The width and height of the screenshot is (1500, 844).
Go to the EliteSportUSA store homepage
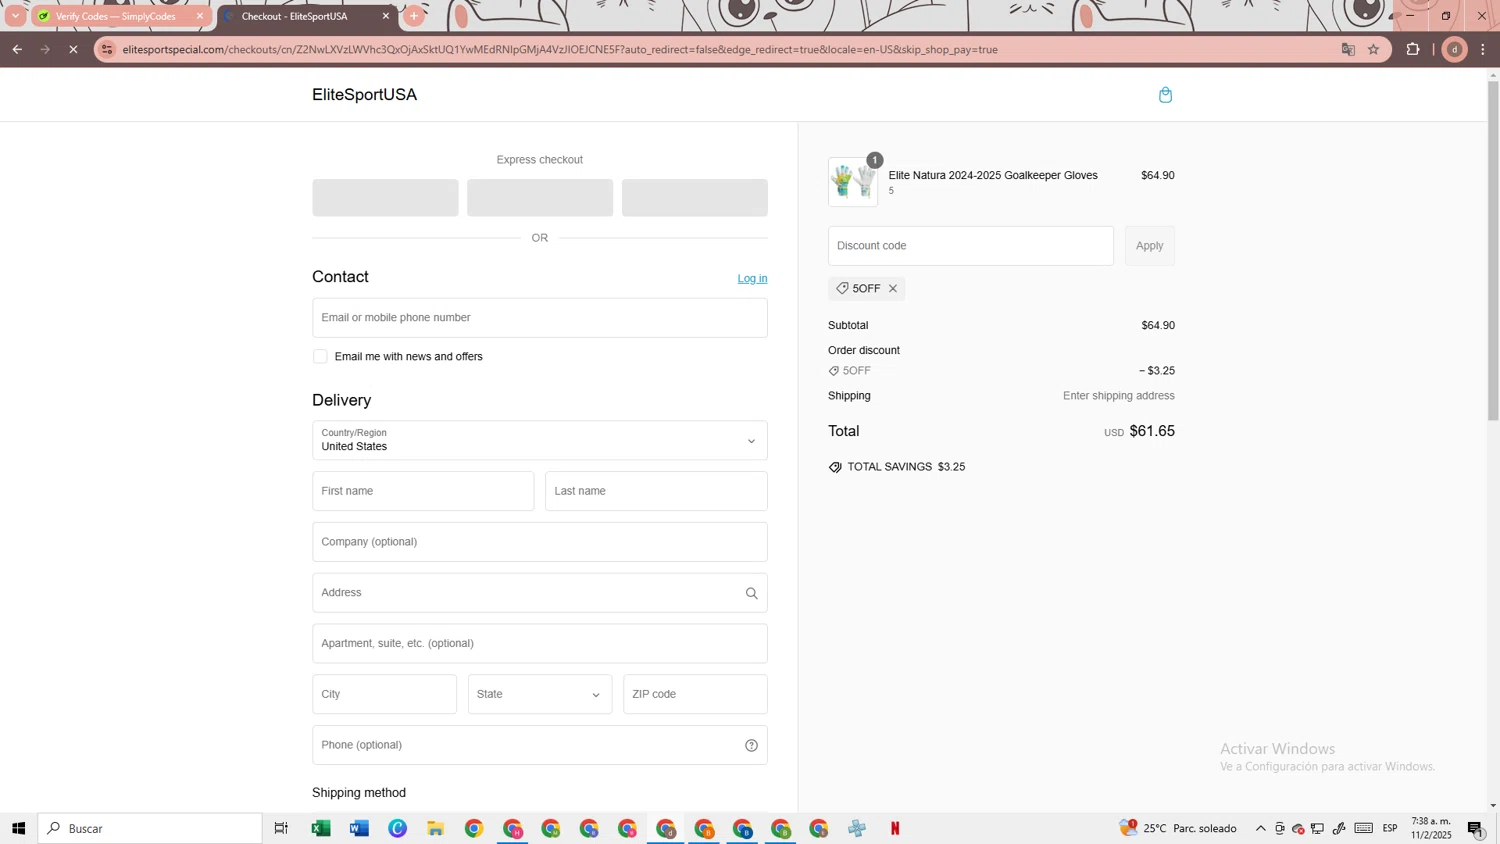click(364, 95)
